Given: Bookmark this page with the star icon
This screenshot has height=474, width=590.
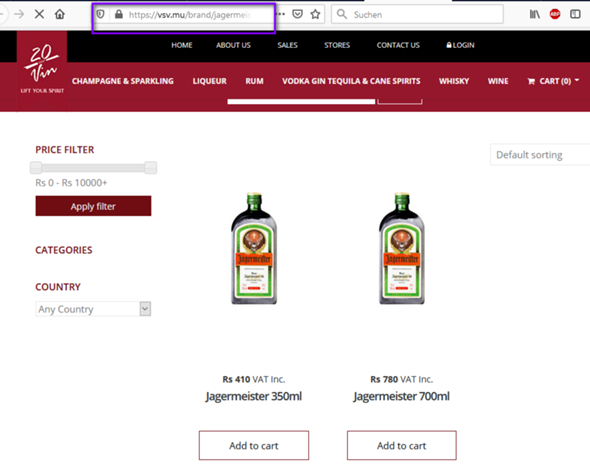Looking at the screenshot, I should tap(315, 14).
